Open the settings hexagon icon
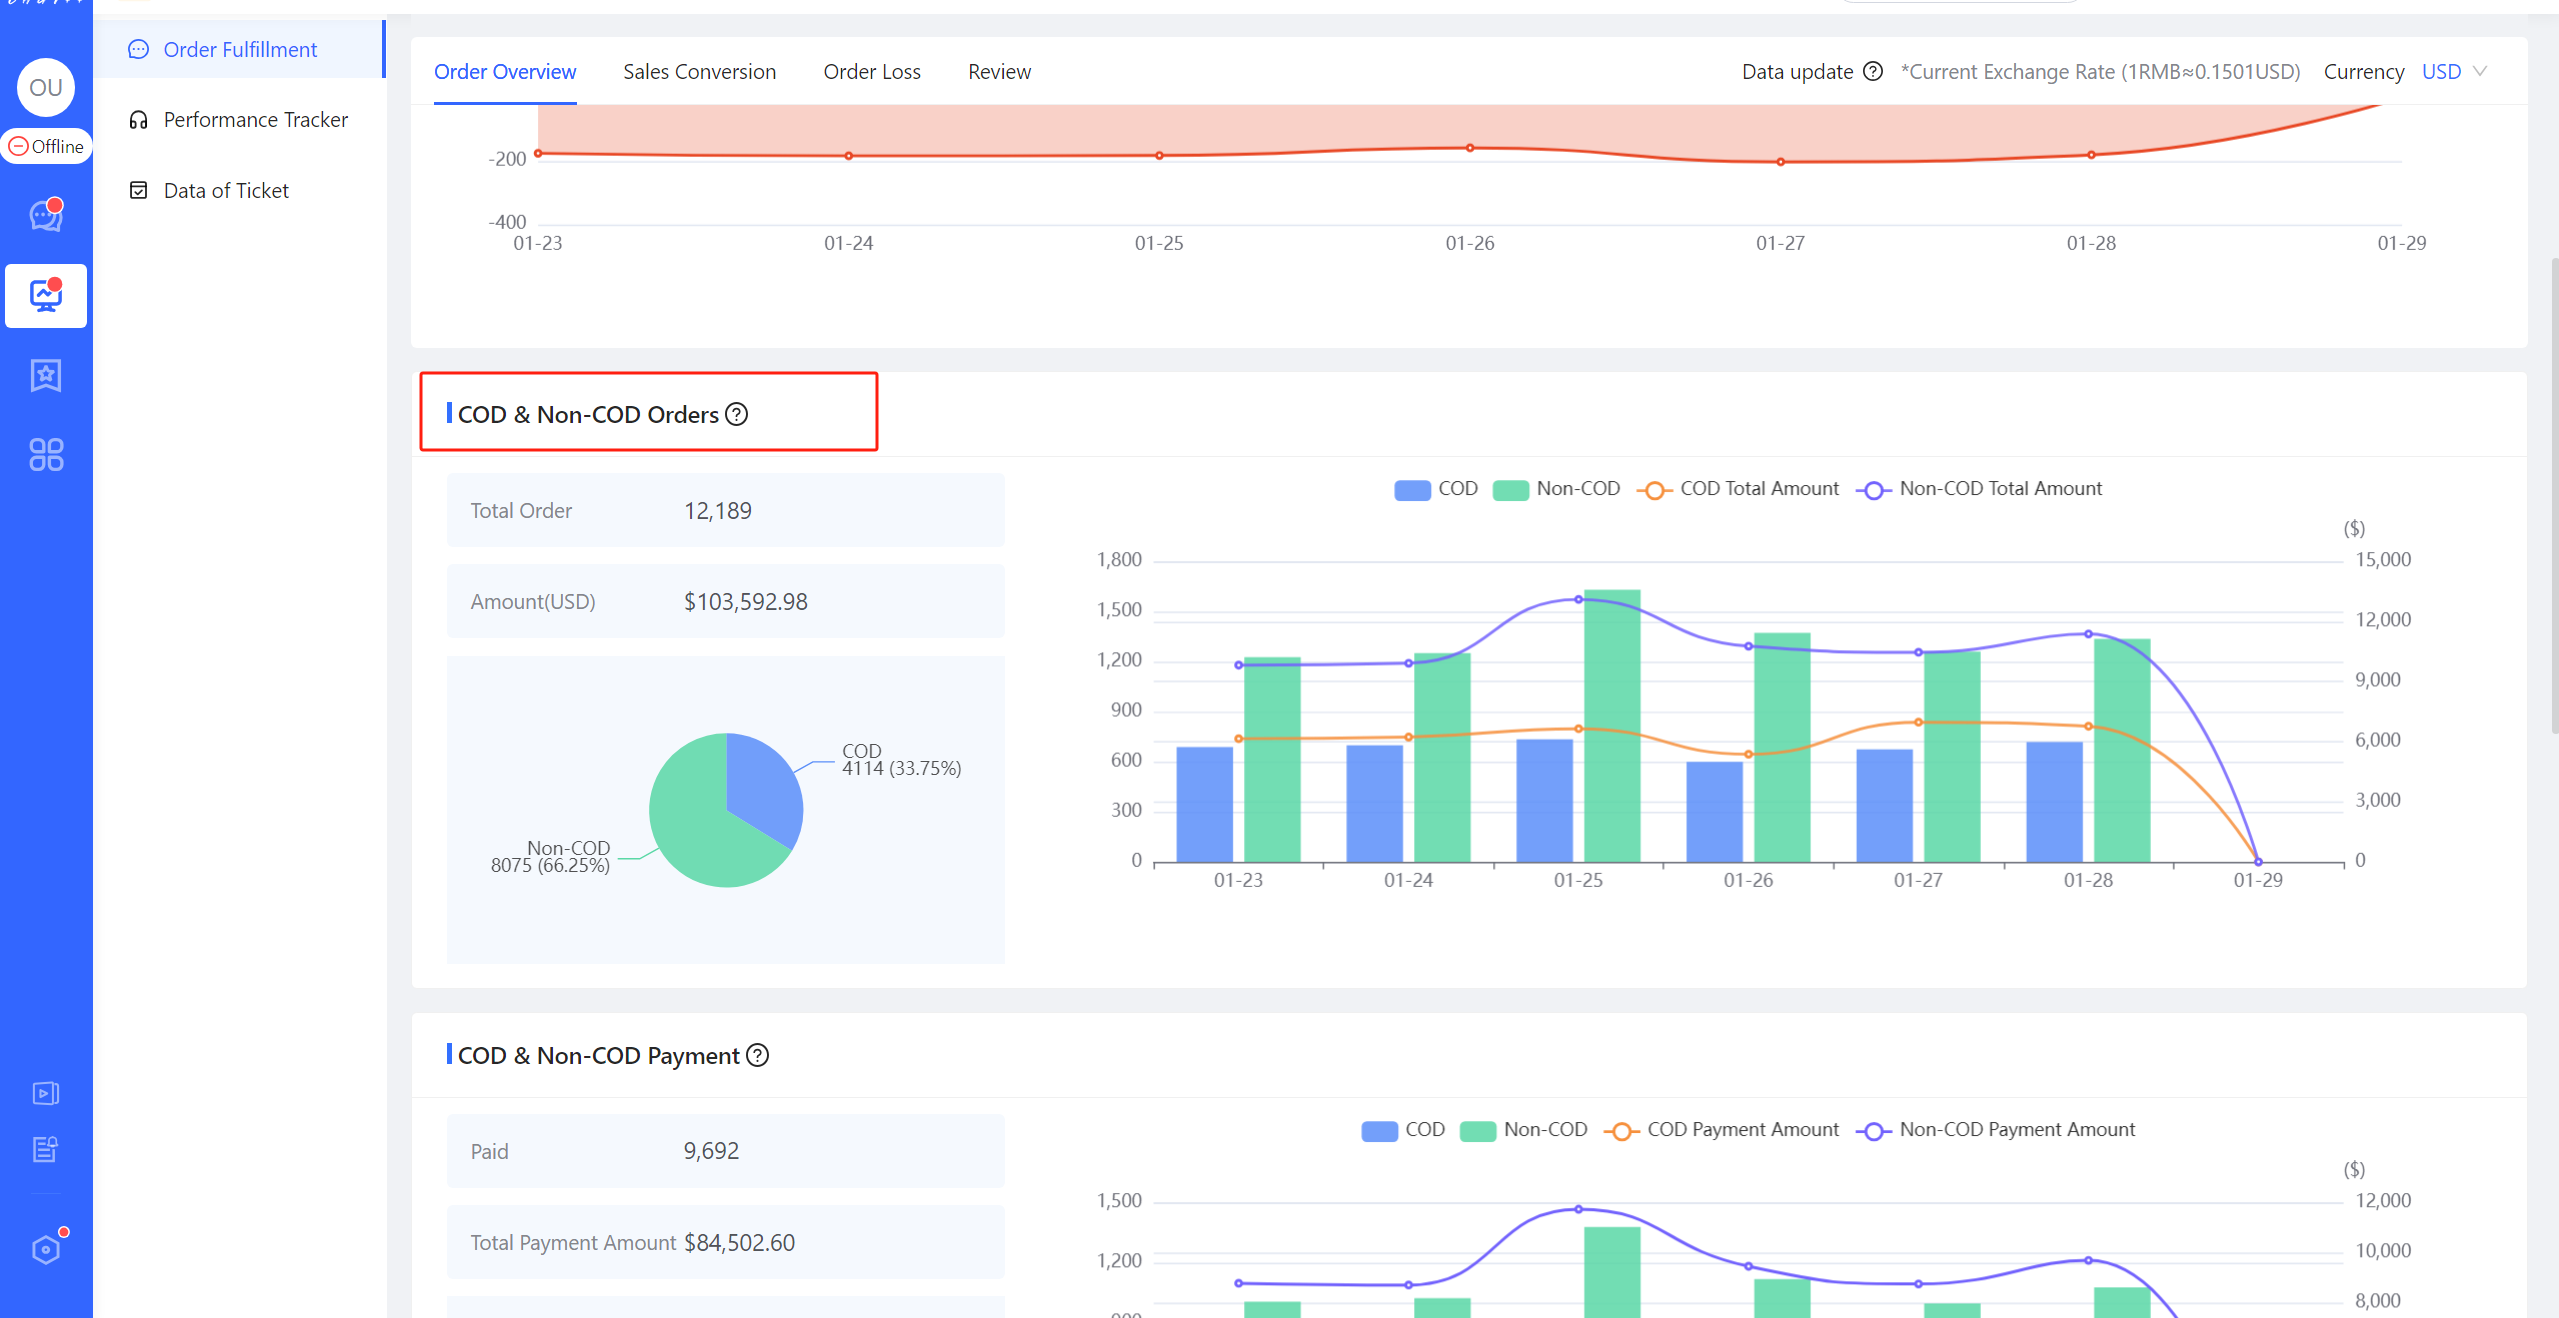This screenshot has height=1318, width=2559. coord(46,1249)
